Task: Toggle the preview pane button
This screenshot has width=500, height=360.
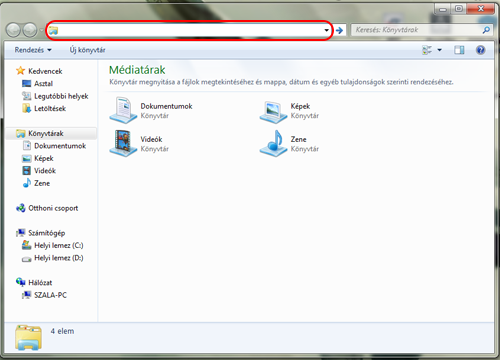Action: pyautogui.click(x=459, y=50)
